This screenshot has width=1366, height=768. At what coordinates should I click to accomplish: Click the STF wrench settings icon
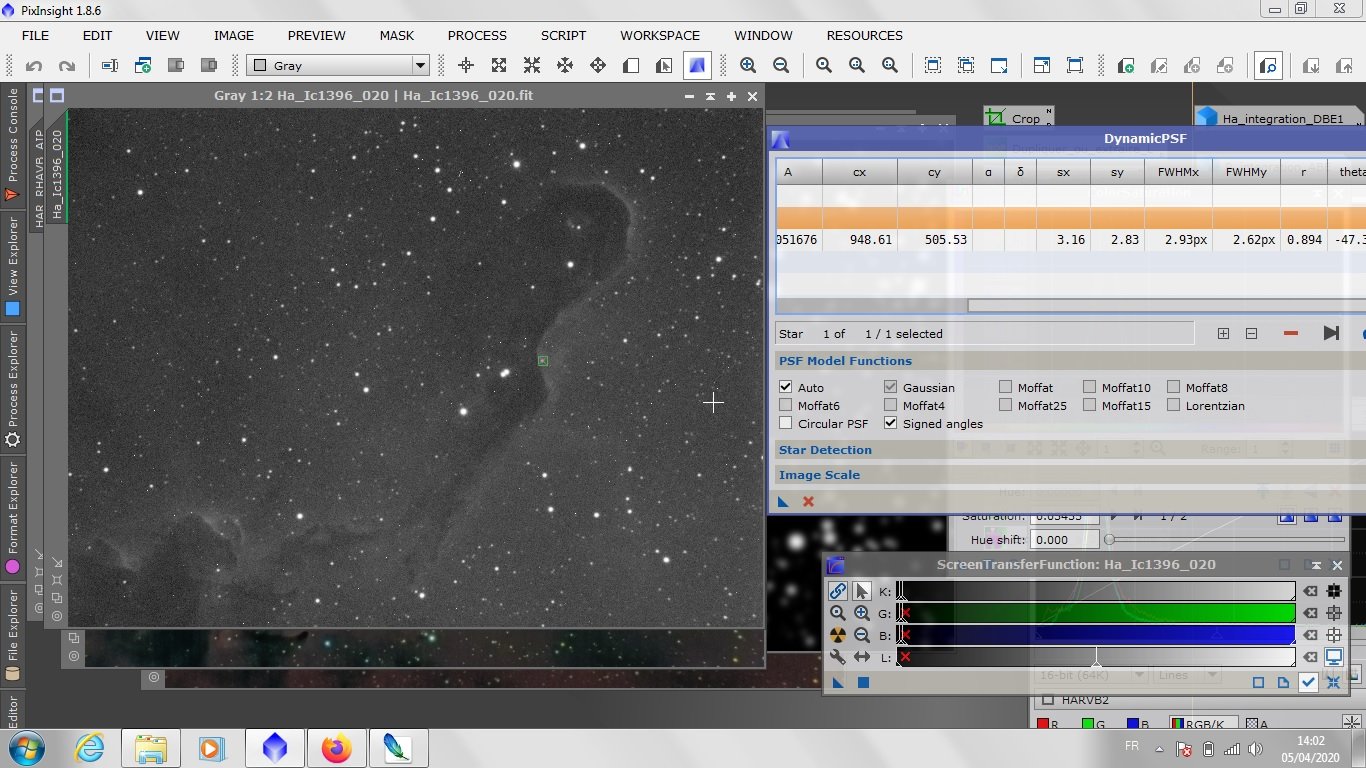[838, 657]
